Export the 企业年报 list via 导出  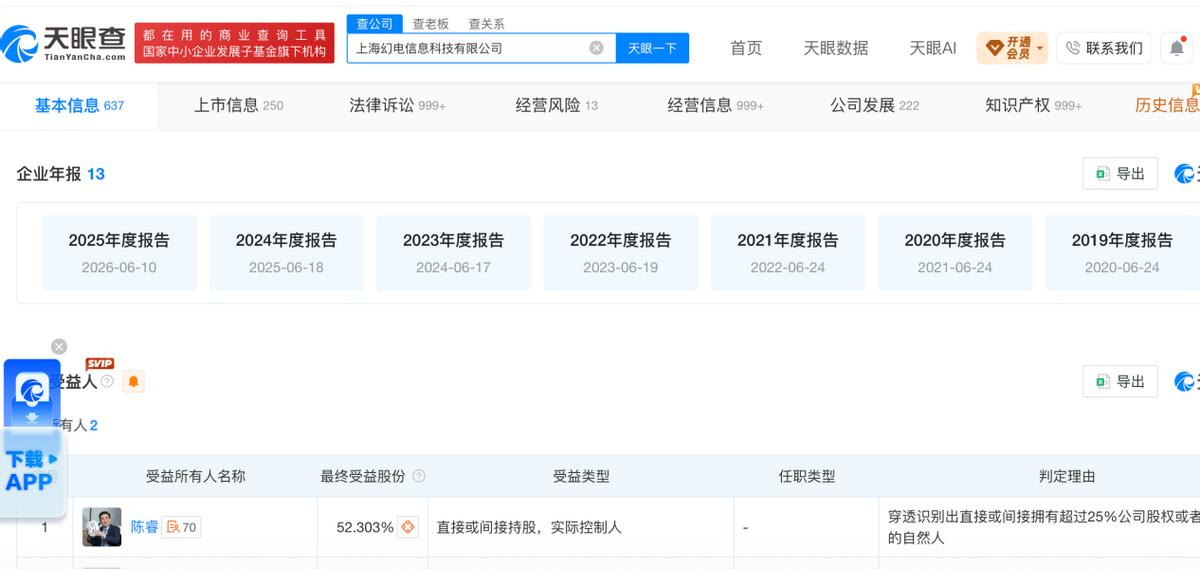pos(1120,174)
